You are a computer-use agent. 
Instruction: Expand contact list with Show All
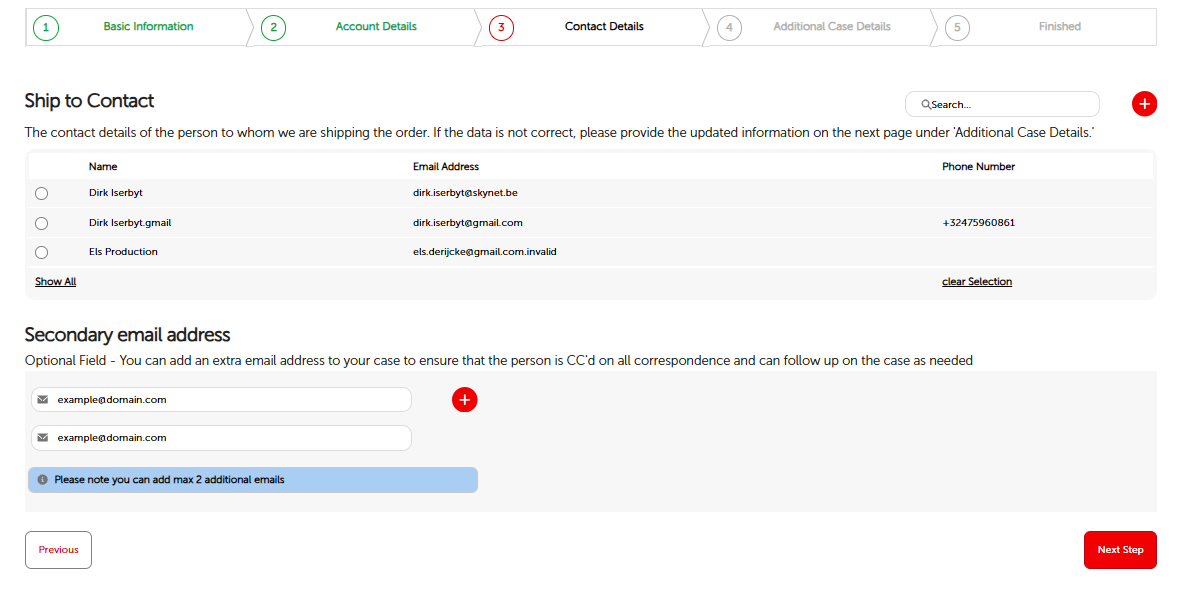coord(56,282)
